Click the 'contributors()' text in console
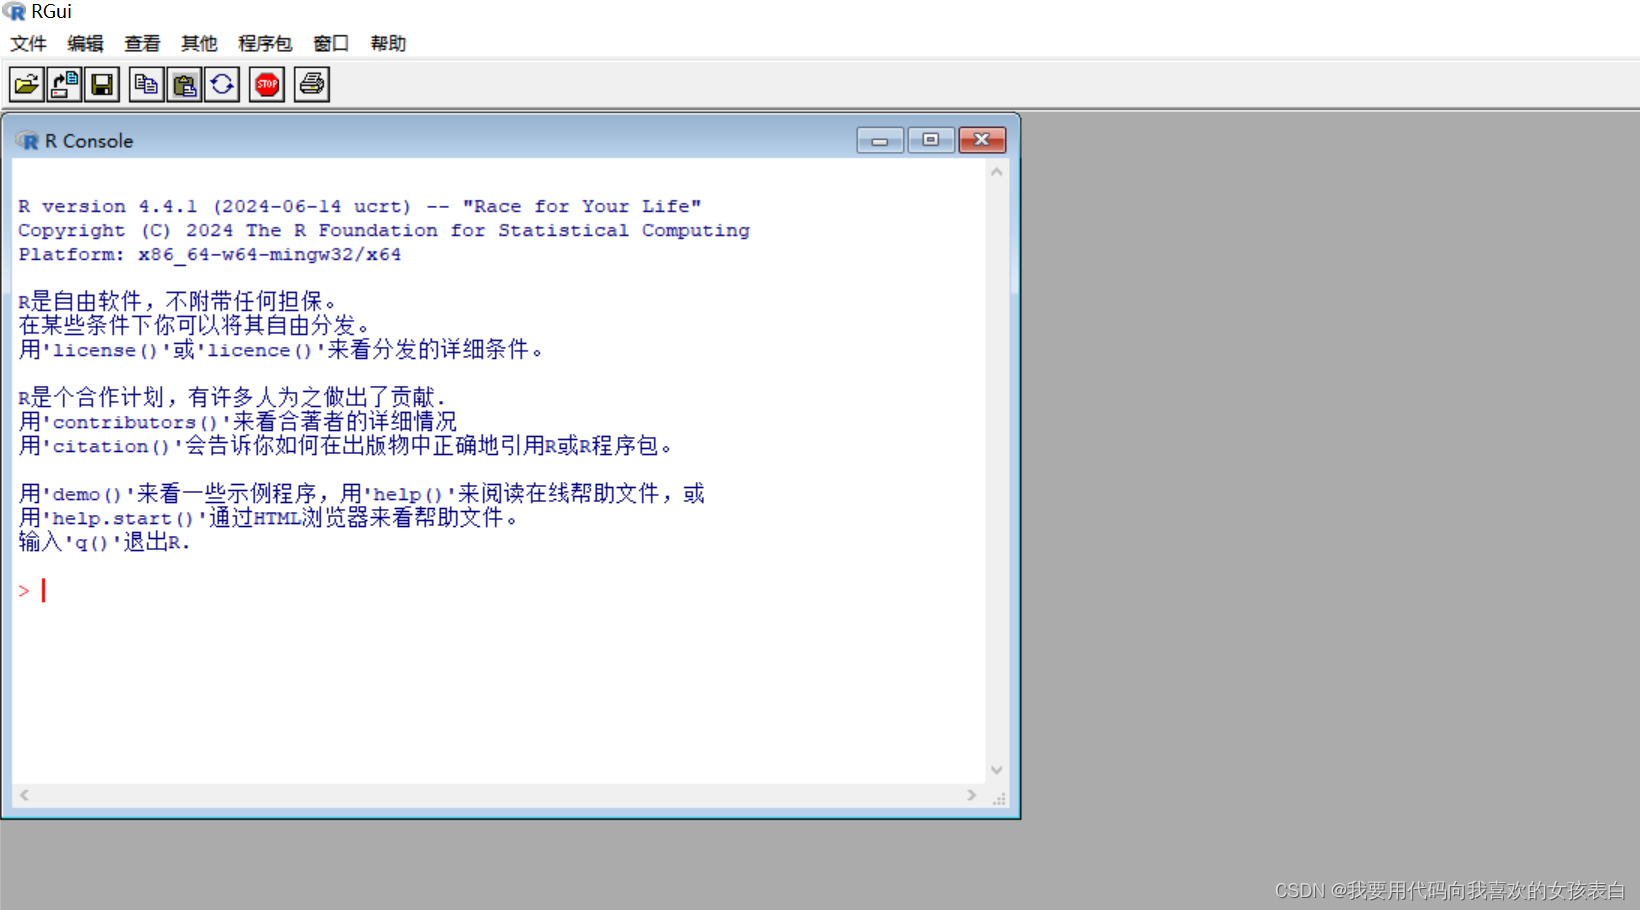1640x910 pixels. 135,422
